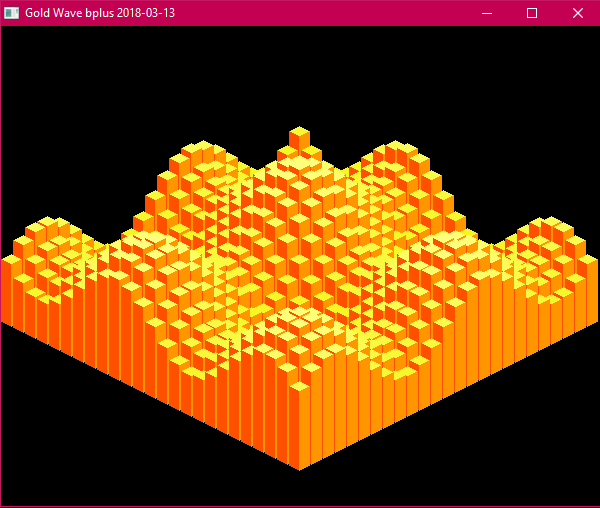Click the rightmost corner column of the wave
Screen dimensions: 600x508
pyautogui.click(x=590, y=290)
